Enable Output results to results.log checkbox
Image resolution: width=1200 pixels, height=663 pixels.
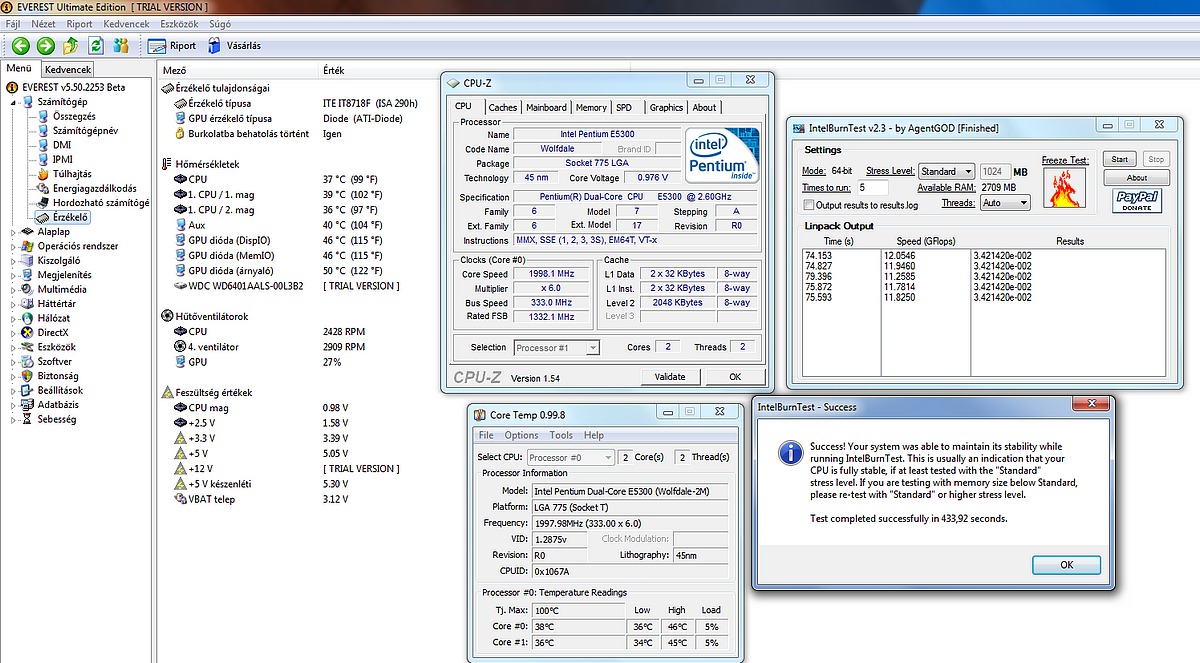[x=809, y=204]
